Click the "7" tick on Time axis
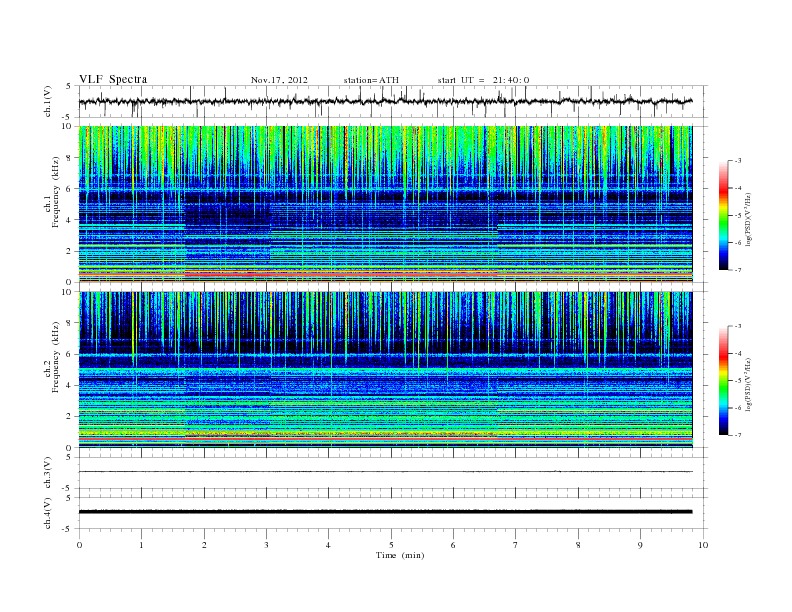 [x=516, y=545]
